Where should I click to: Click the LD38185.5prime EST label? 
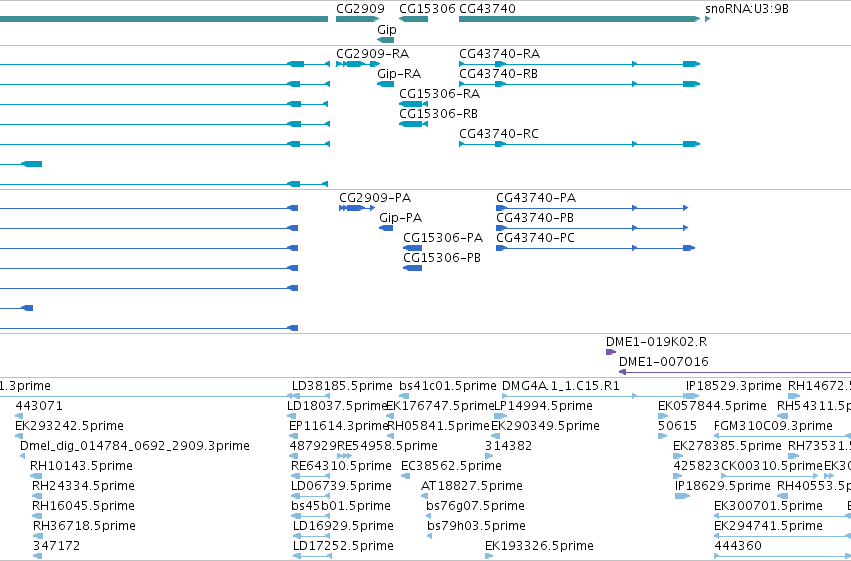coord(342,386)
